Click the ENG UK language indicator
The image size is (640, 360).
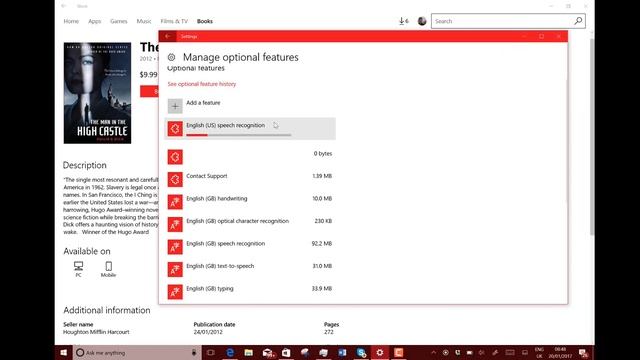[539, 353]
